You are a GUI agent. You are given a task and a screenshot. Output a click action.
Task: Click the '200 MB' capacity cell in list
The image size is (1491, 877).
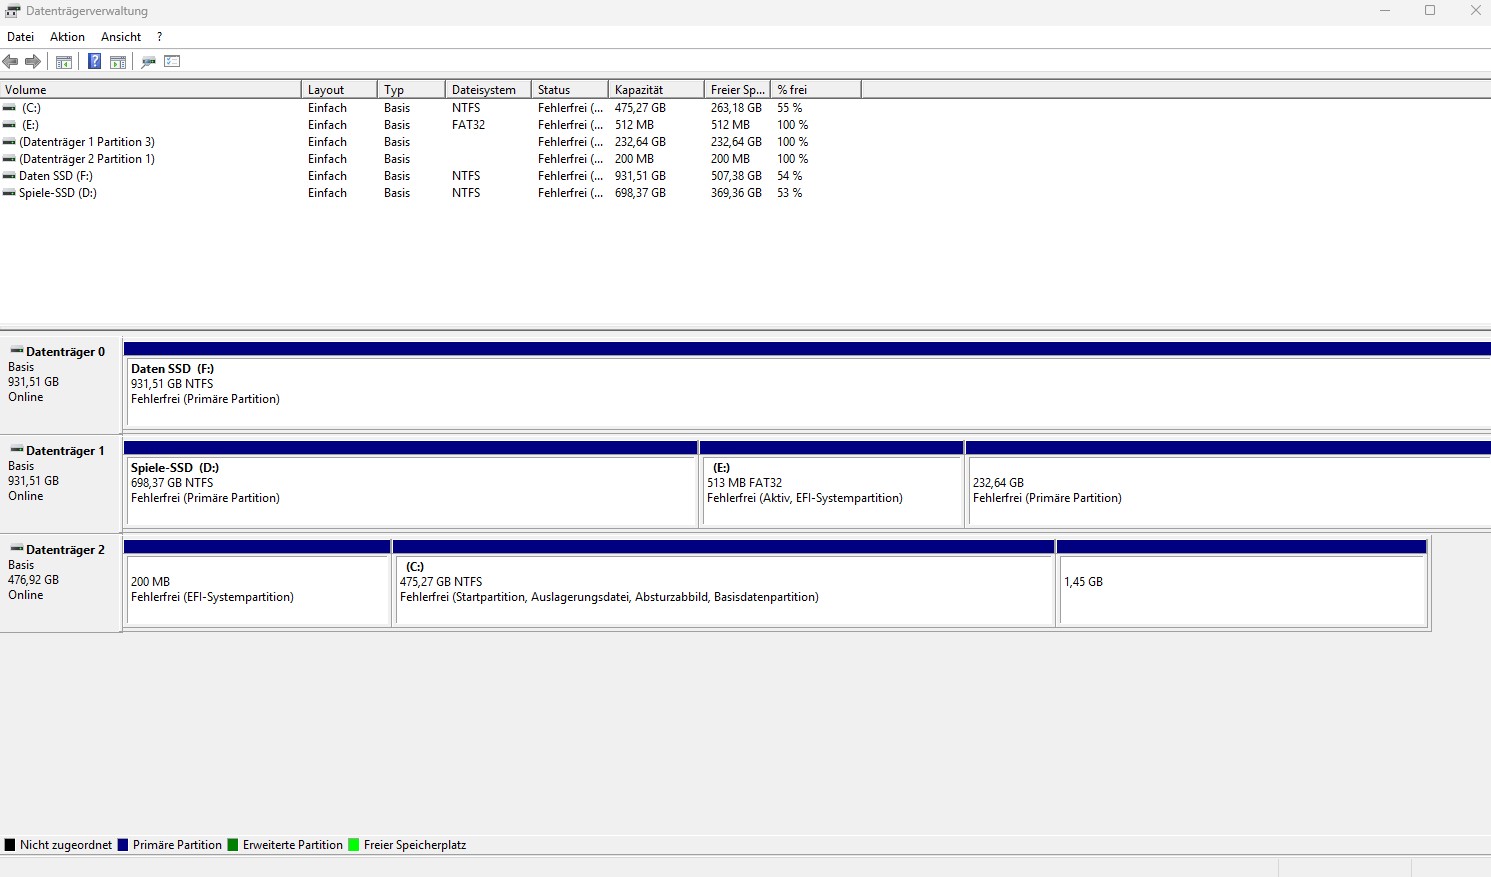634,159
